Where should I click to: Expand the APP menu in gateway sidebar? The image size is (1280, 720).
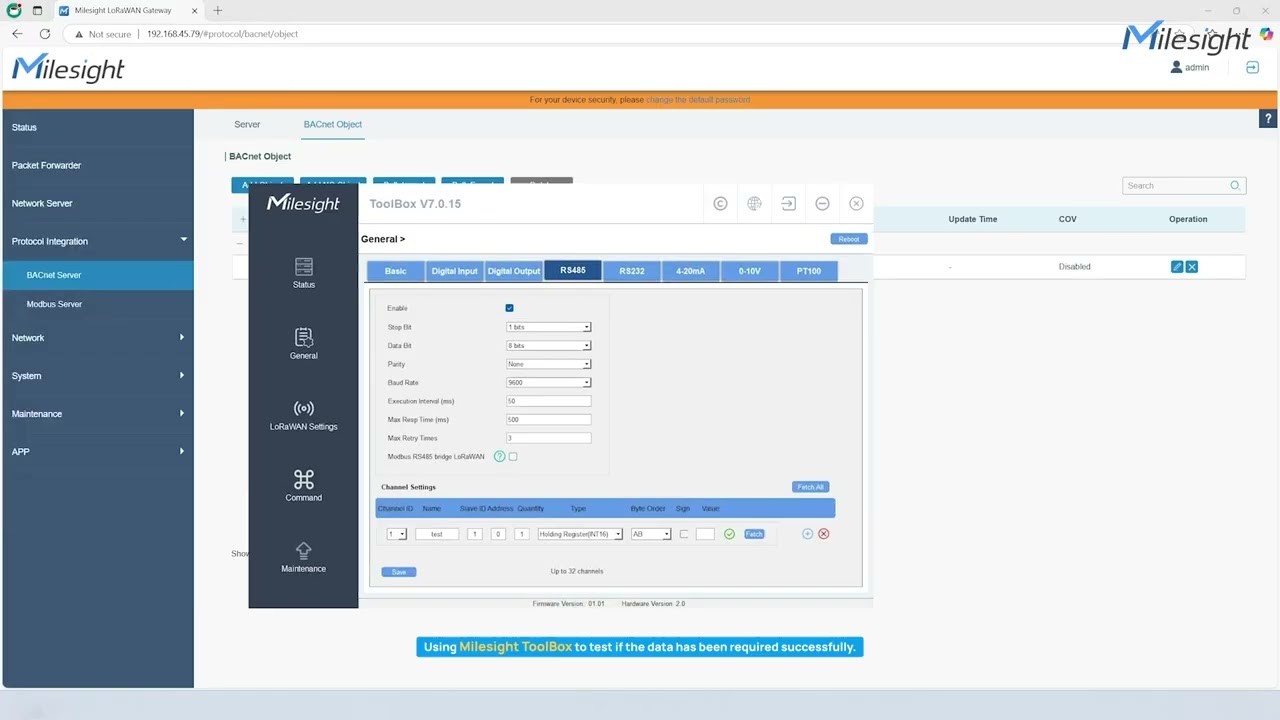point(97,452)
